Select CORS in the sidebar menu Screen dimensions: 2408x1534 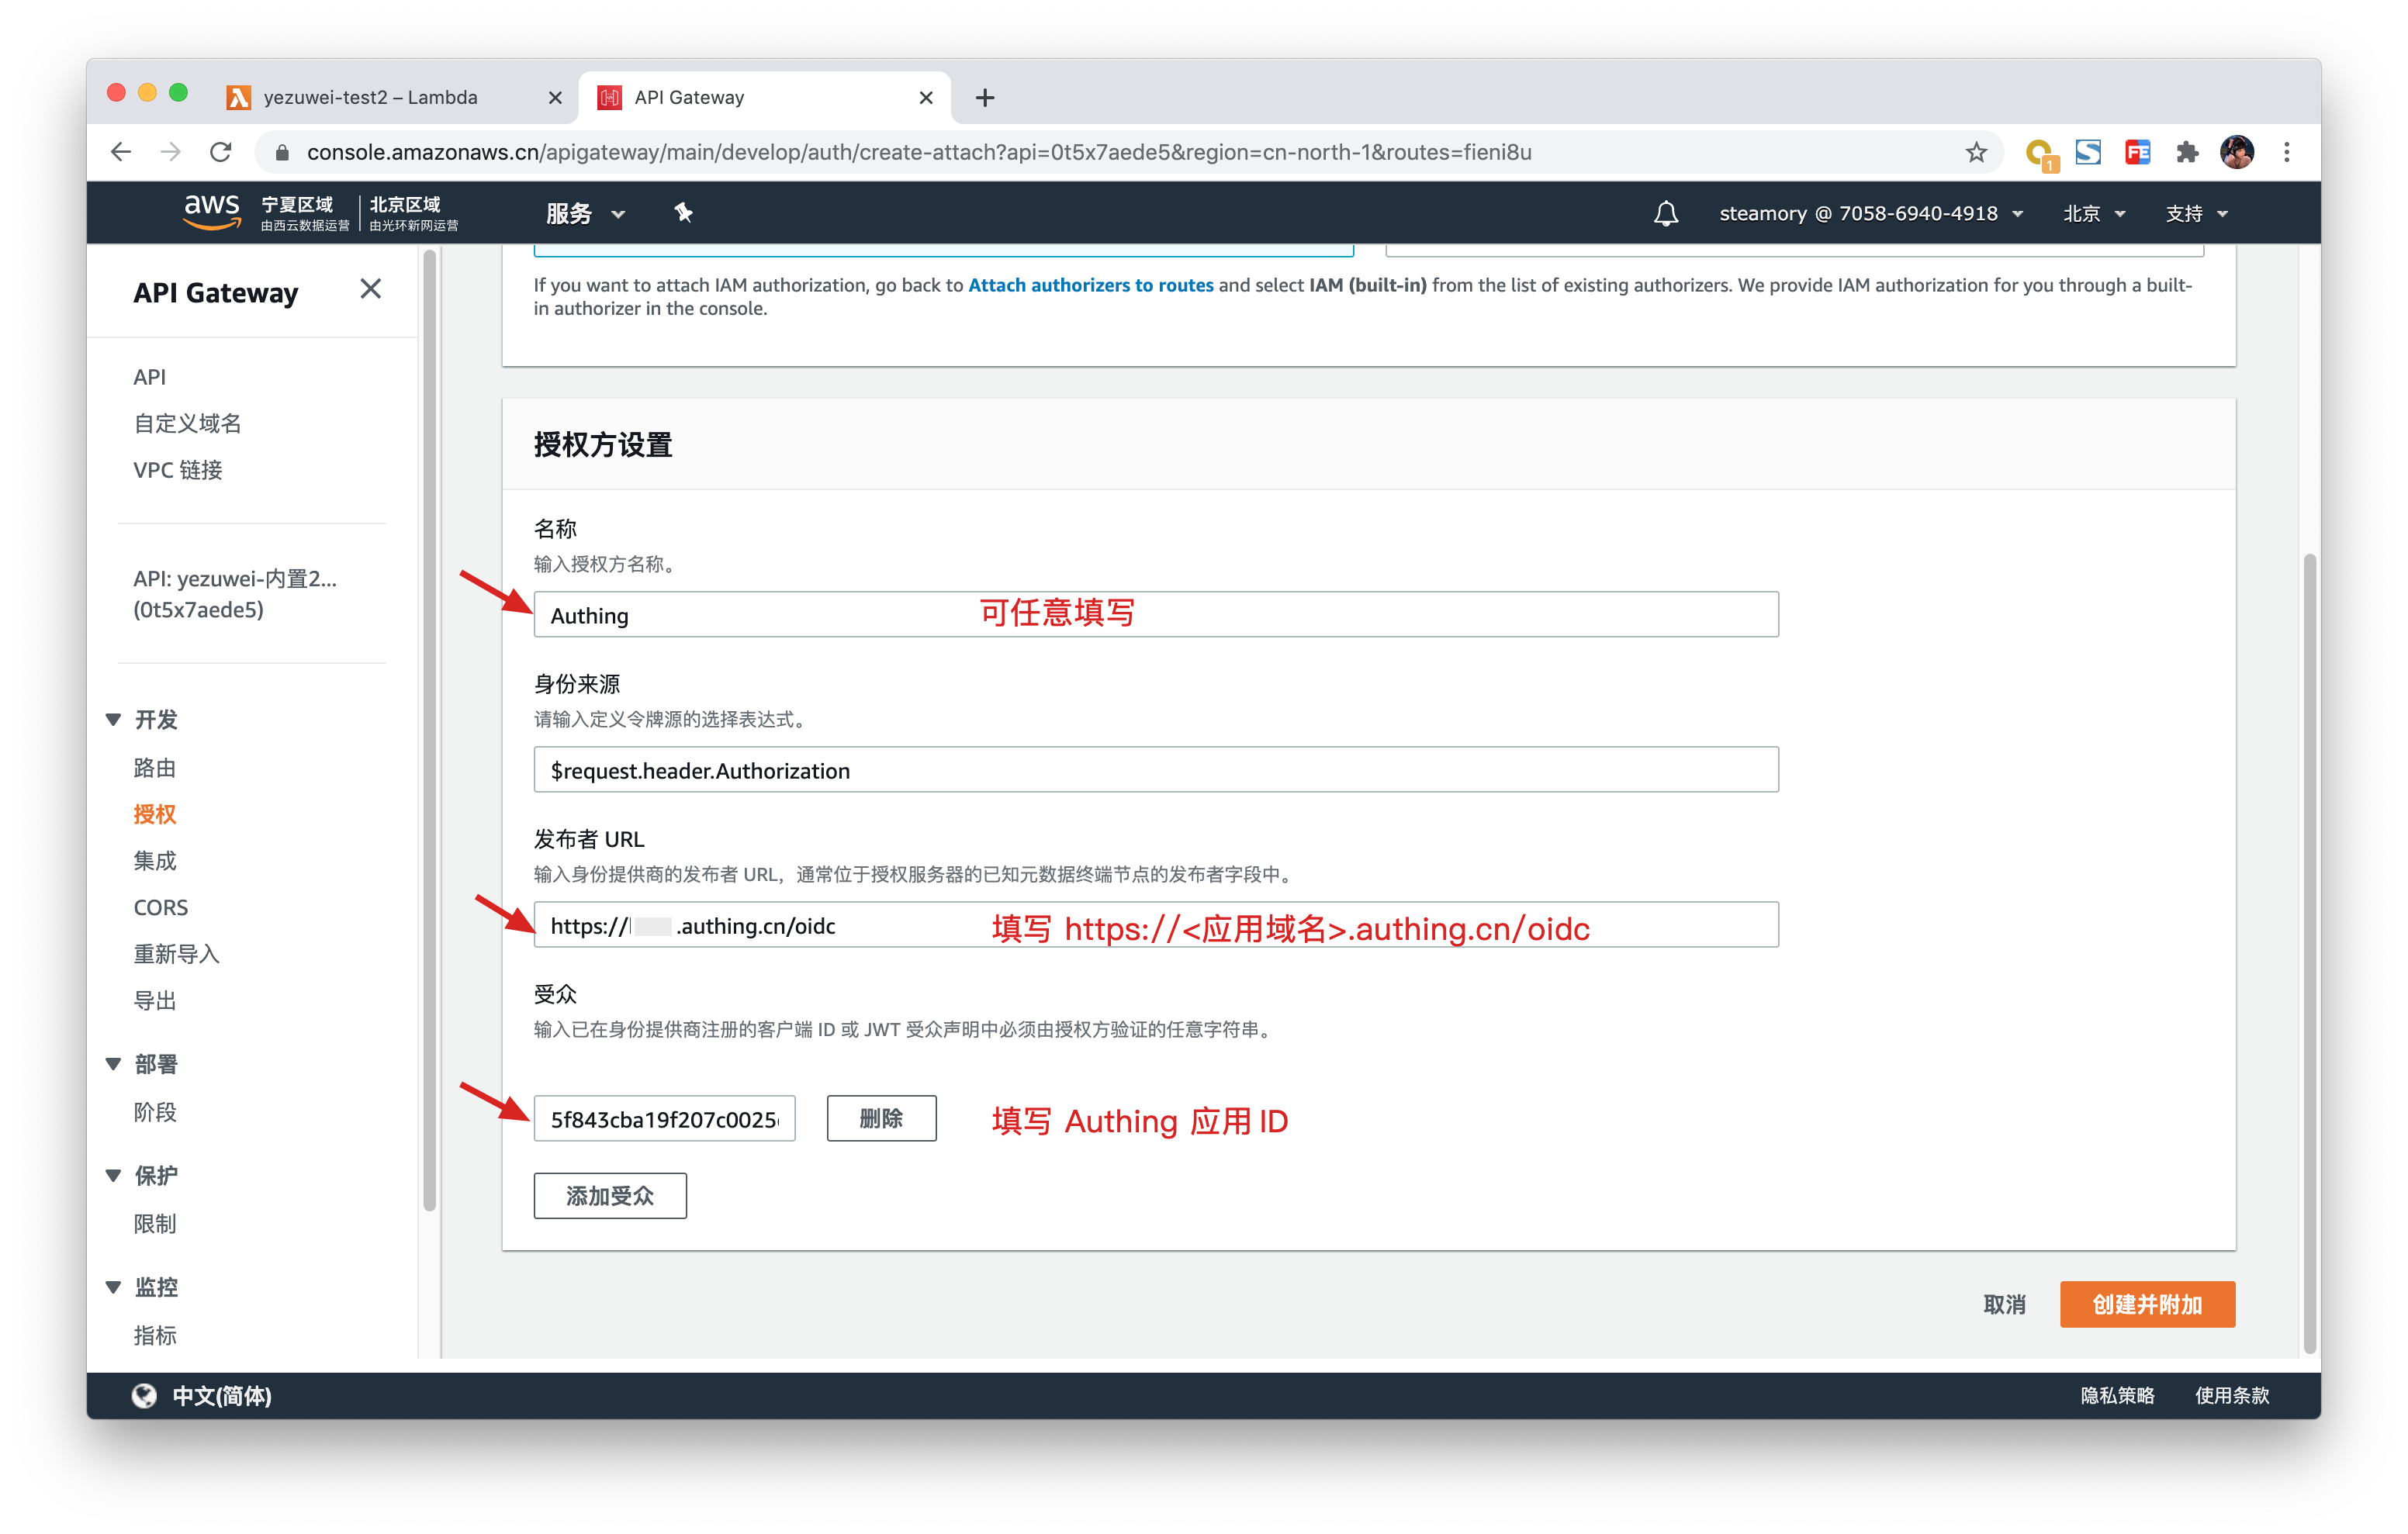coord(160,907)
